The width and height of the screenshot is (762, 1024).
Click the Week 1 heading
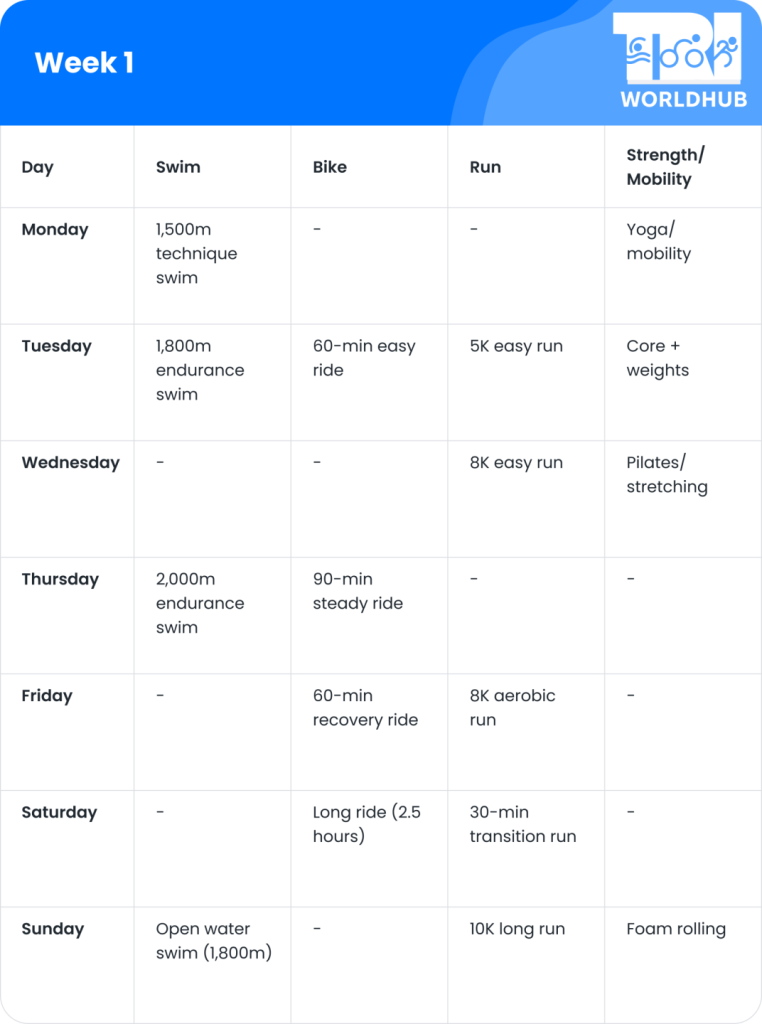coord(84,63)
